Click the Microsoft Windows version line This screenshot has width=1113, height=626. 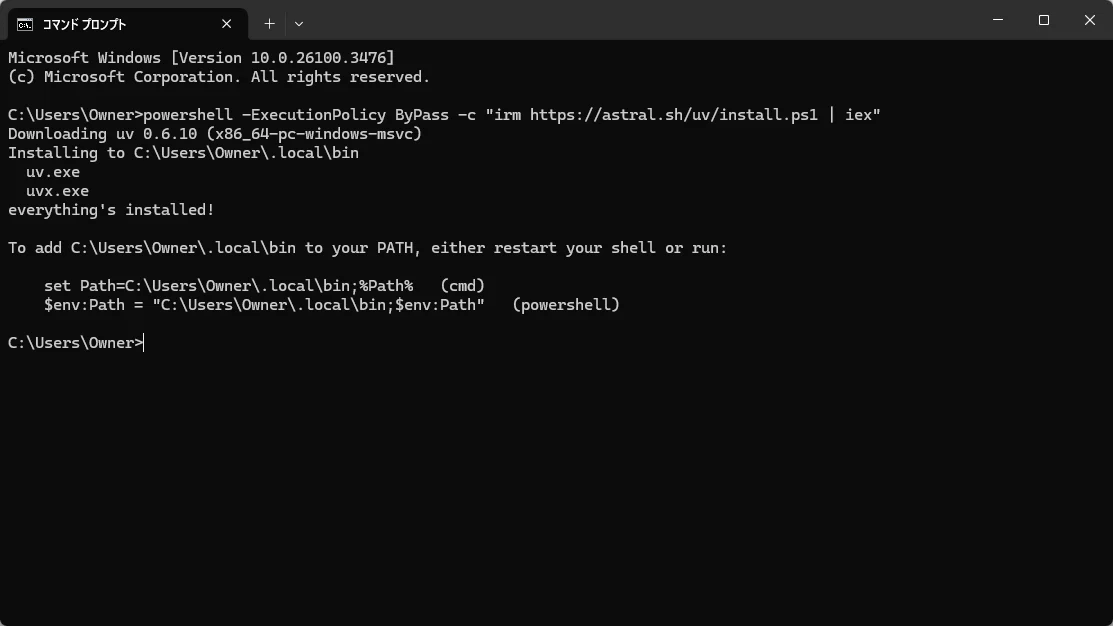click(202, 58)
